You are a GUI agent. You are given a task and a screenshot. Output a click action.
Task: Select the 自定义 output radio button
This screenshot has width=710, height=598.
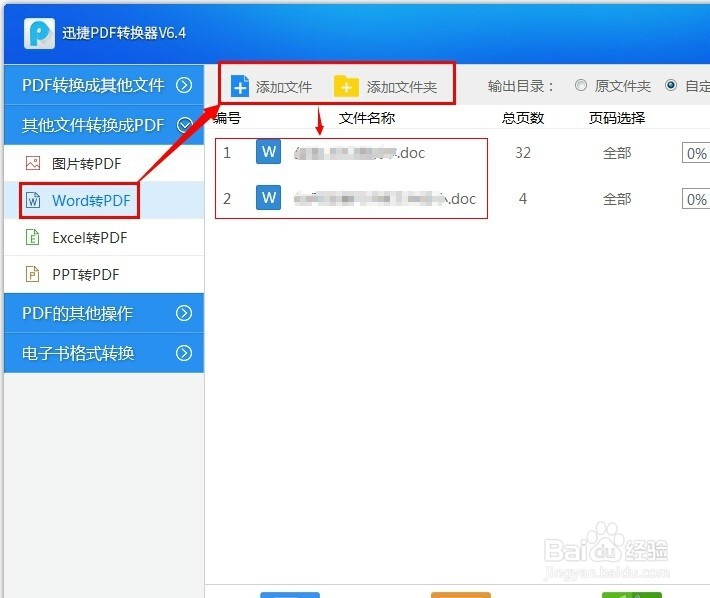pyautogui.click(x=671, y=85)
